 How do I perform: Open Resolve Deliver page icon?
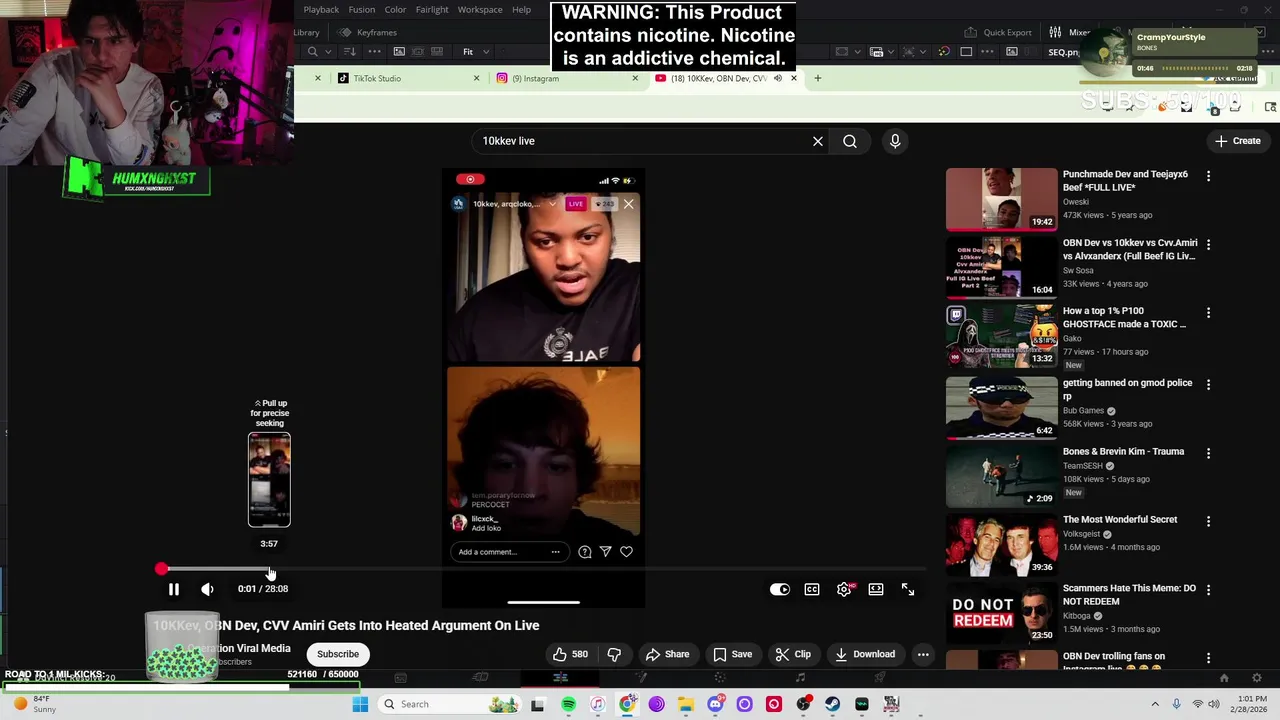(x=880, y=678)
